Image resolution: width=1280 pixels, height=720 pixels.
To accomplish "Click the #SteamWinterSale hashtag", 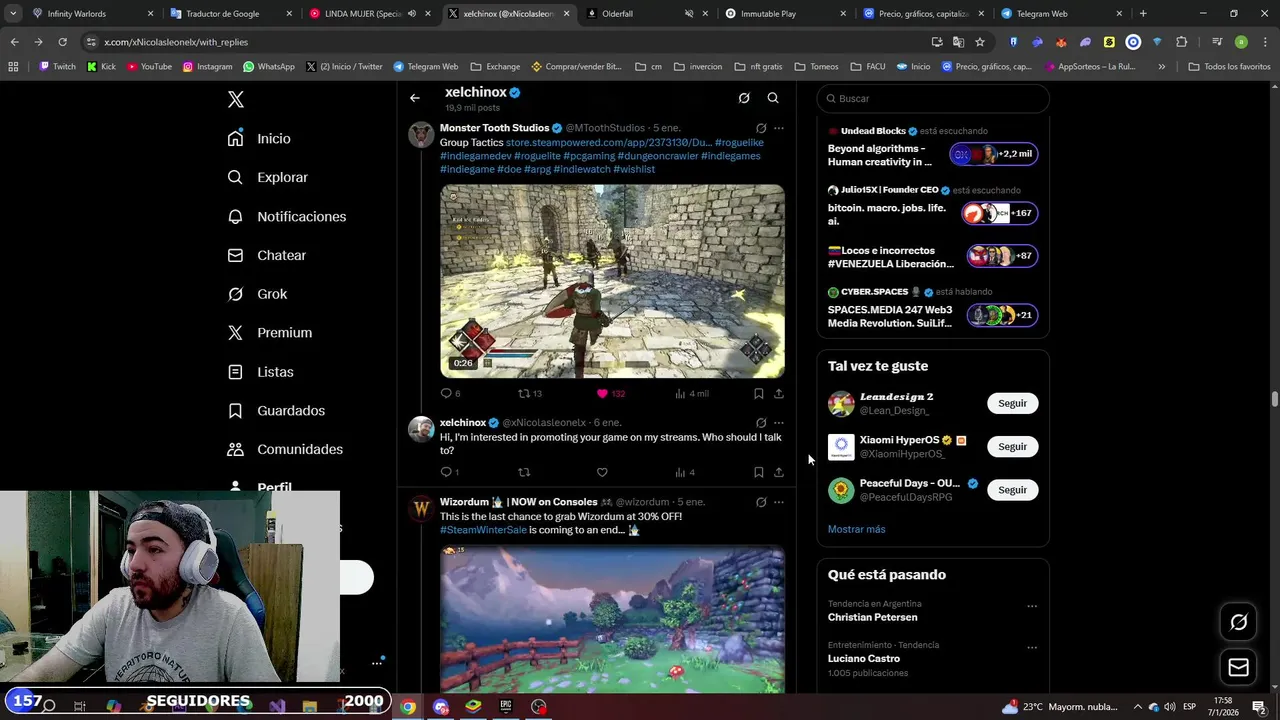I will click(483, 530).
